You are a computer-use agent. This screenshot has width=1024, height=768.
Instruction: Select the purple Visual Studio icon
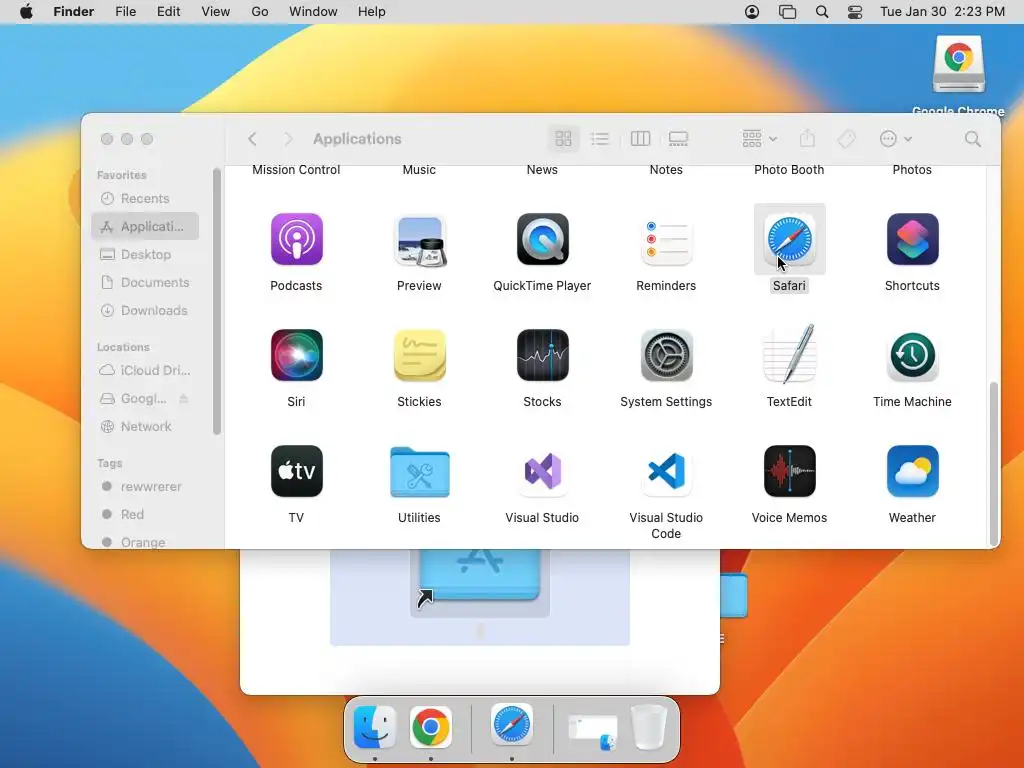[x=543, y=472]
